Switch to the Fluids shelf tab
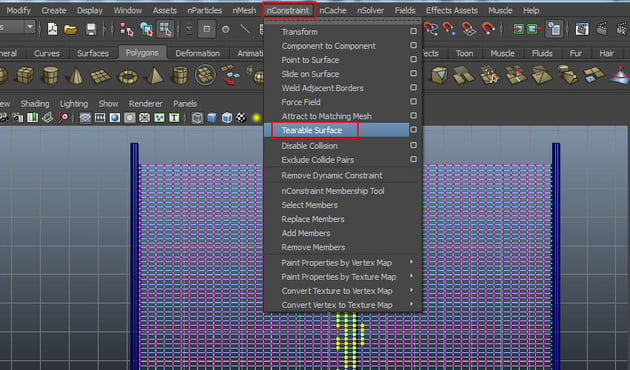 coord(542,53)
